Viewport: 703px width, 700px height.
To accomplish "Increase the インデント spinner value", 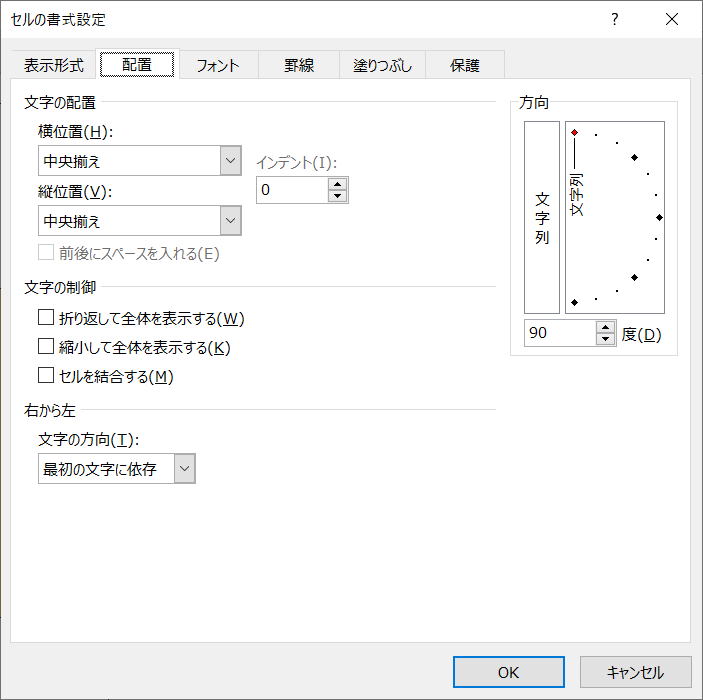I will click(x=337, y=184).
